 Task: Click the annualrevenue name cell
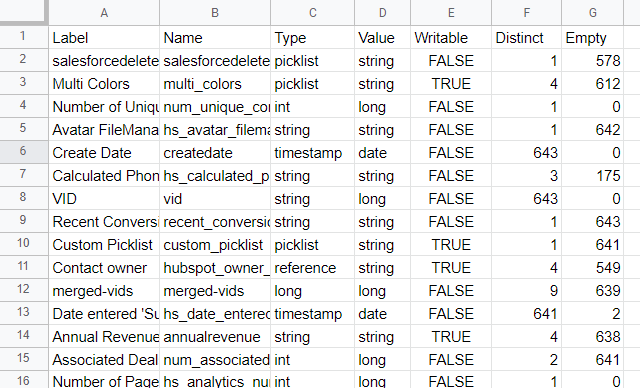(215, 337)
